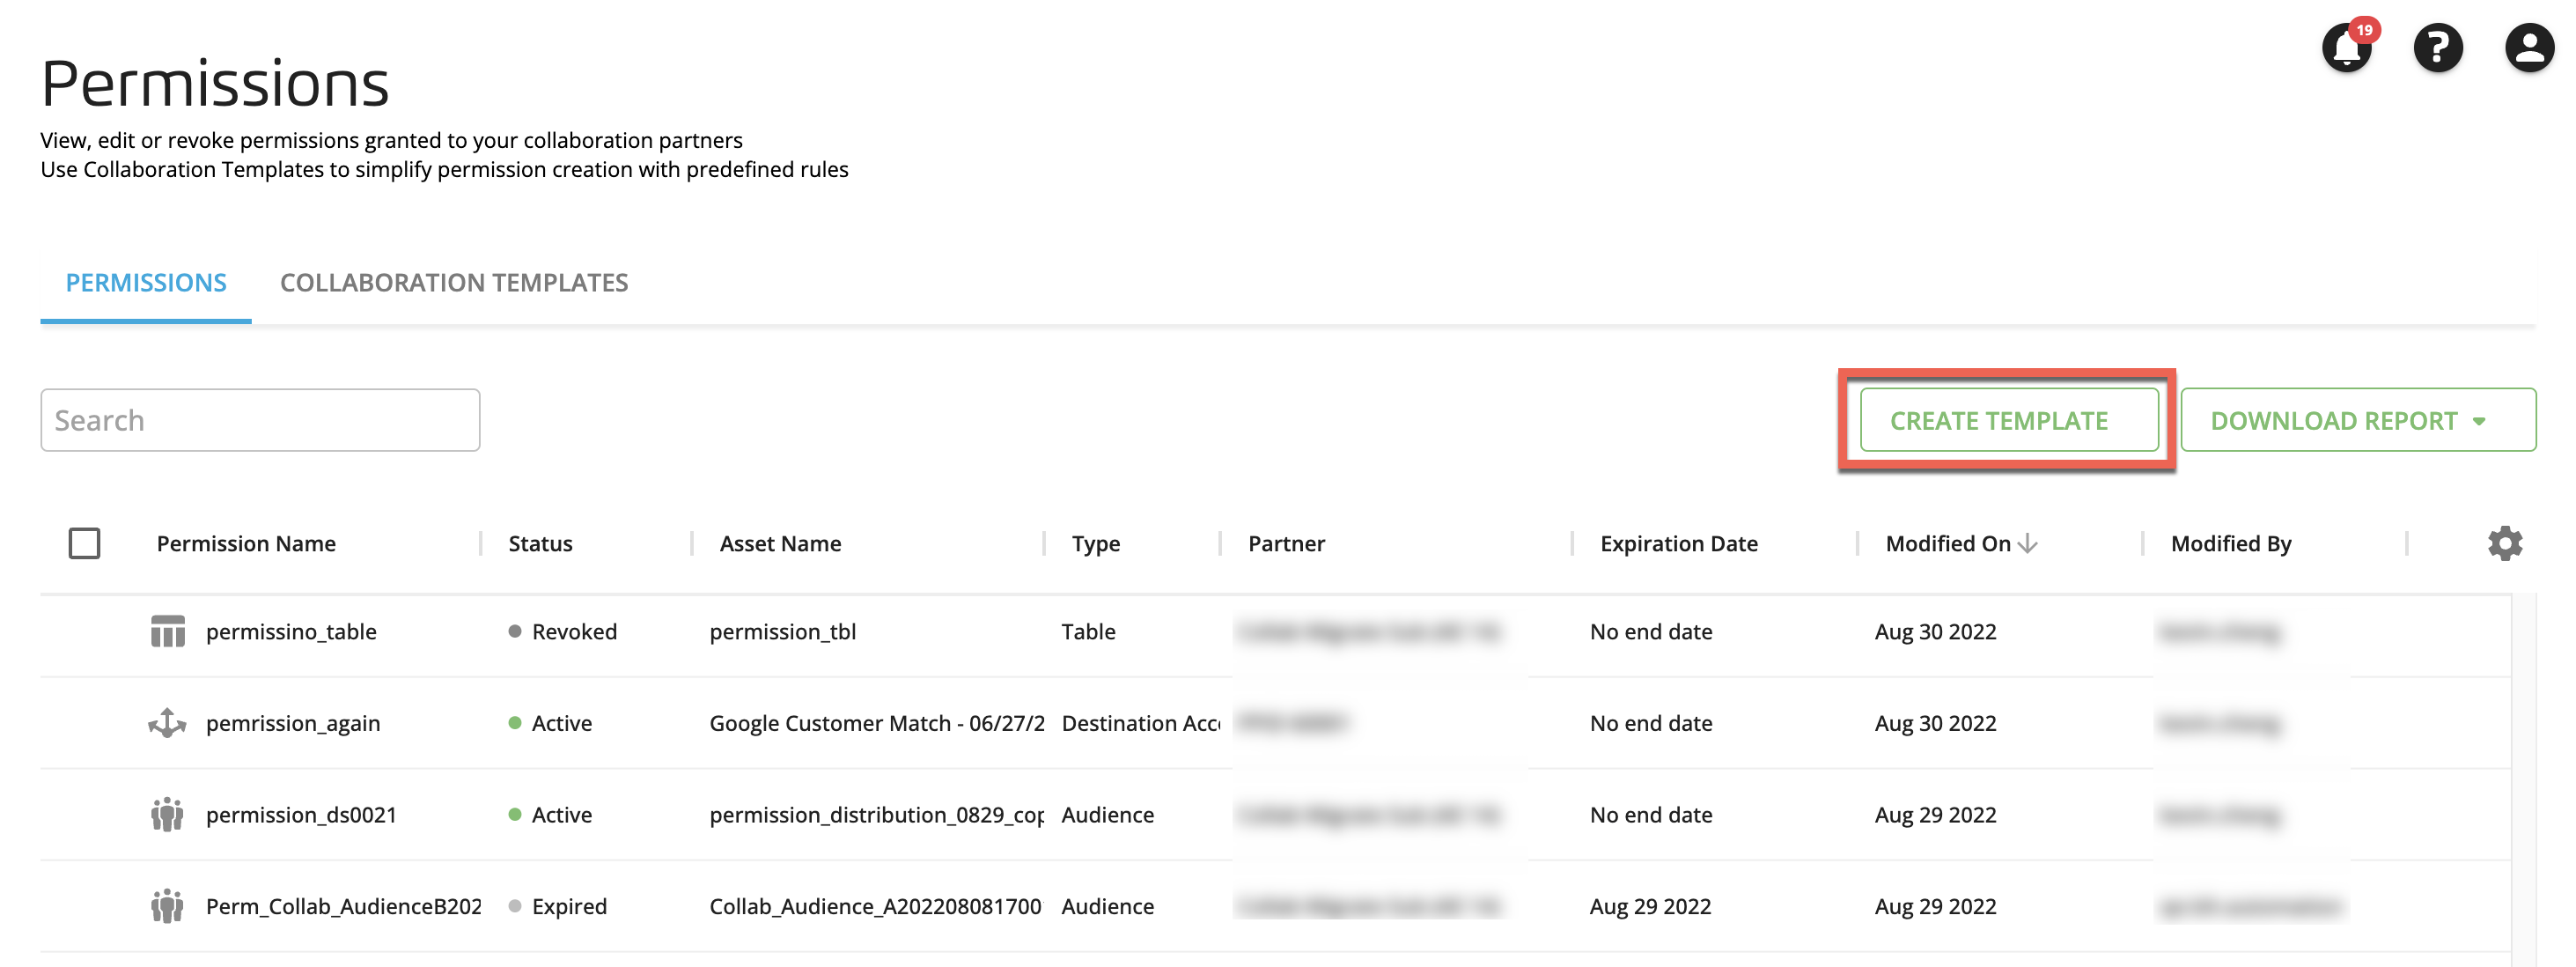
Task: Click the Aug 29 2022 expiration date
Action: (1650, 906)
